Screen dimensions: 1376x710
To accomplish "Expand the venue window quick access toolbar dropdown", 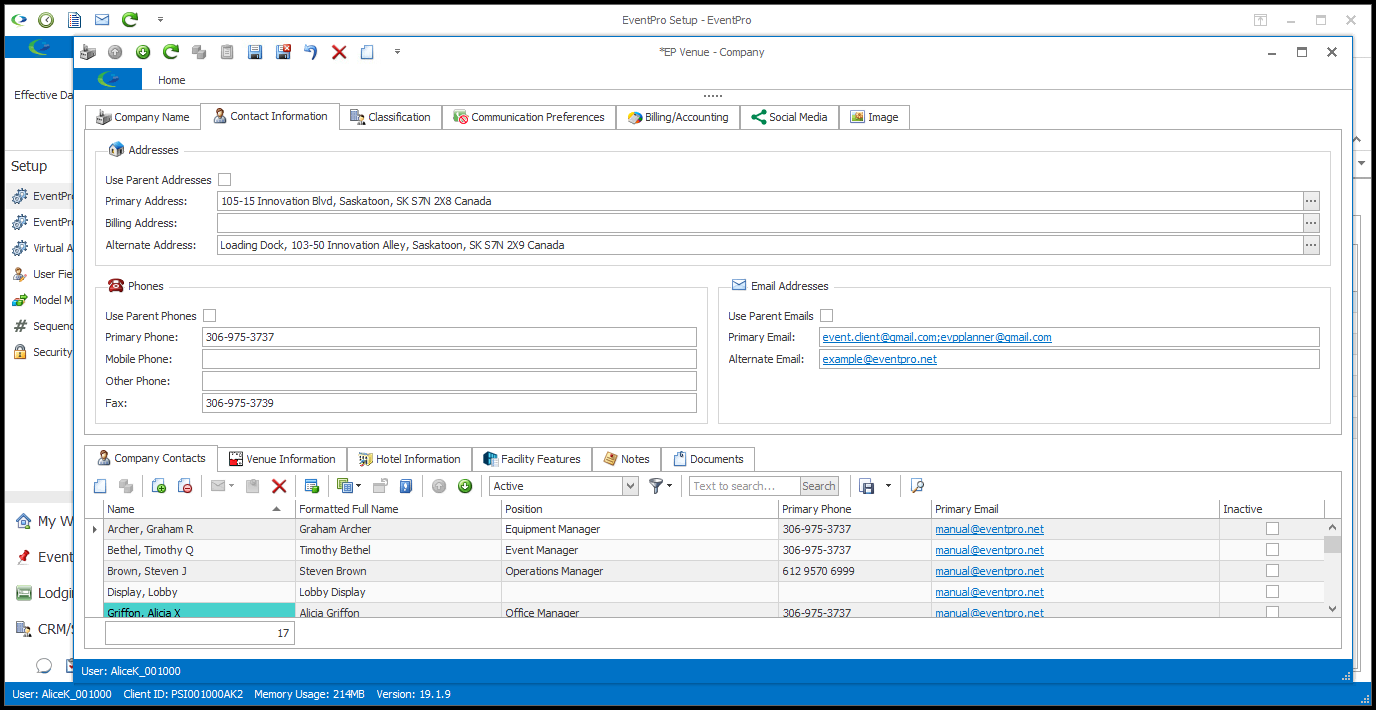I will pyautogui.click(x=397, y=52).
